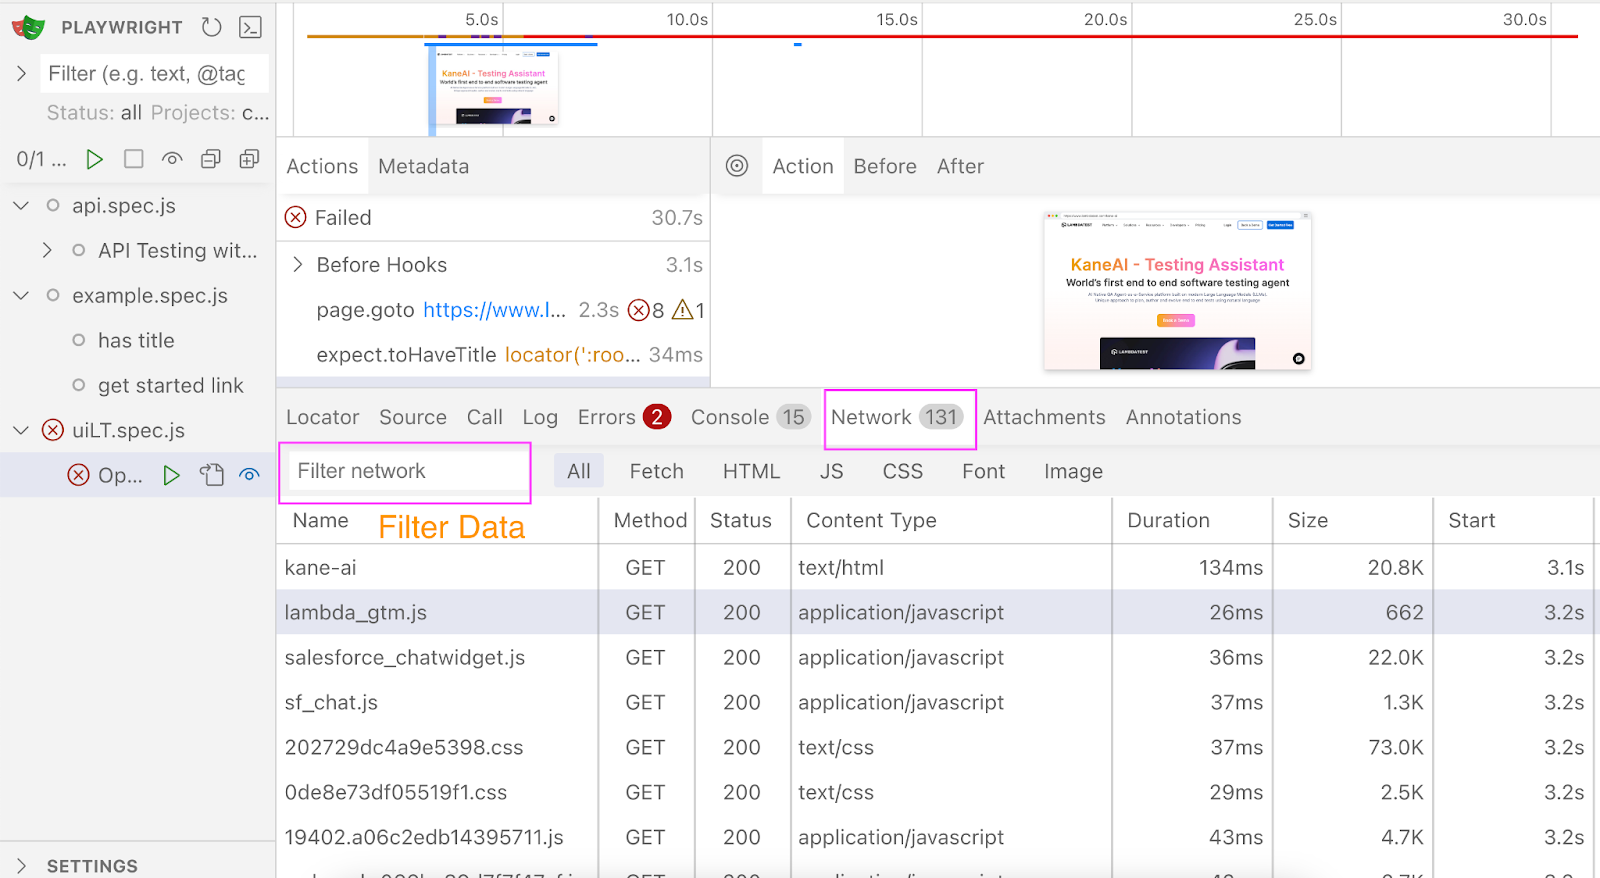1600x878 pixels.
Task: Select the Action snapshot tab
Action: pyautogui.click(x=803, y=166)
